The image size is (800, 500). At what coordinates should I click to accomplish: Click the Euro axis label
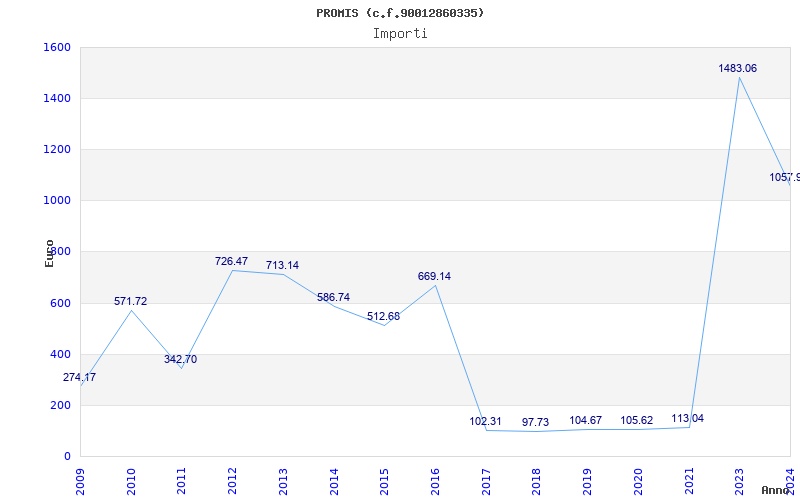pyautogui.click(x=49, y=253)
